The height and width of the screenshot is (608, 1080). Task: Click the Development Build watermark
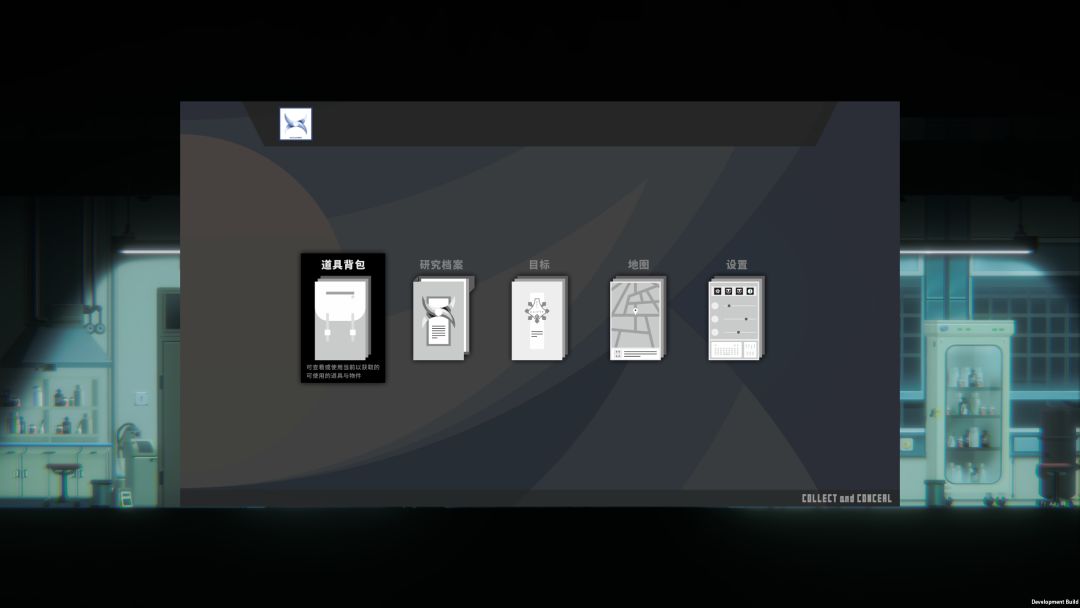tap(1053, 602)
